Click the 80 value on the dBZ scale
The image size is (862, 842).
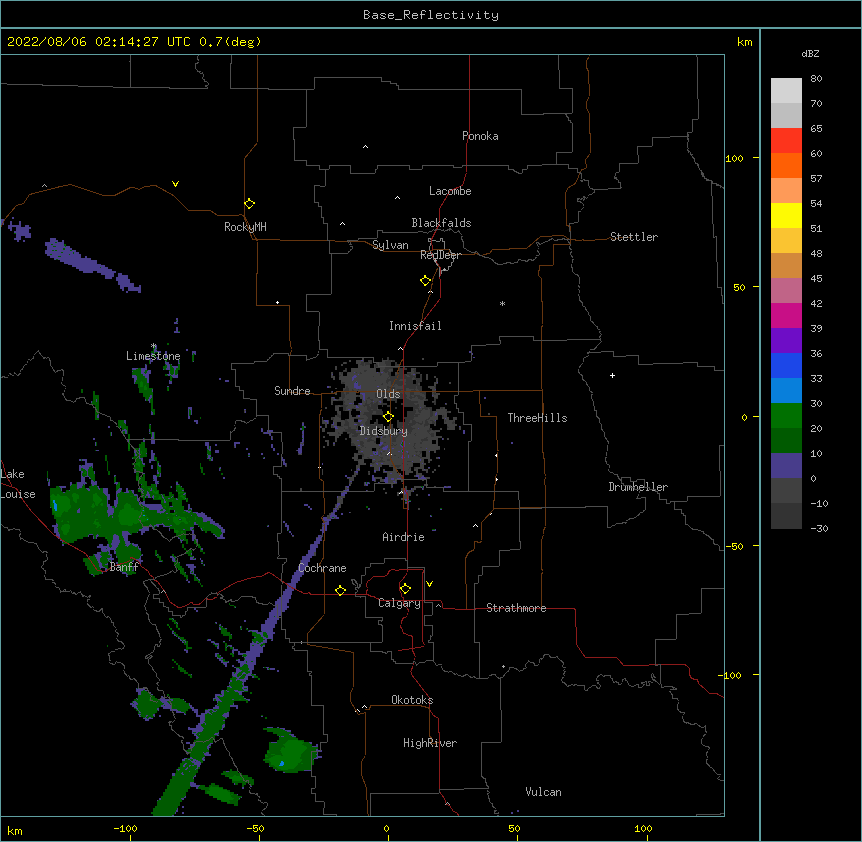click(x=816, y=79)
